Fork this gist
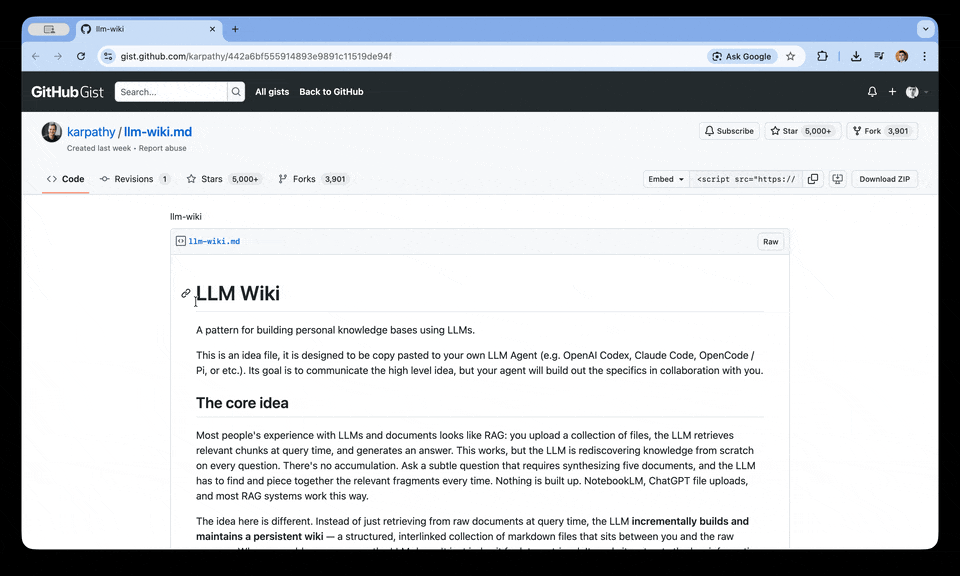Screen dimensions: 960x576 click(866, 131)
